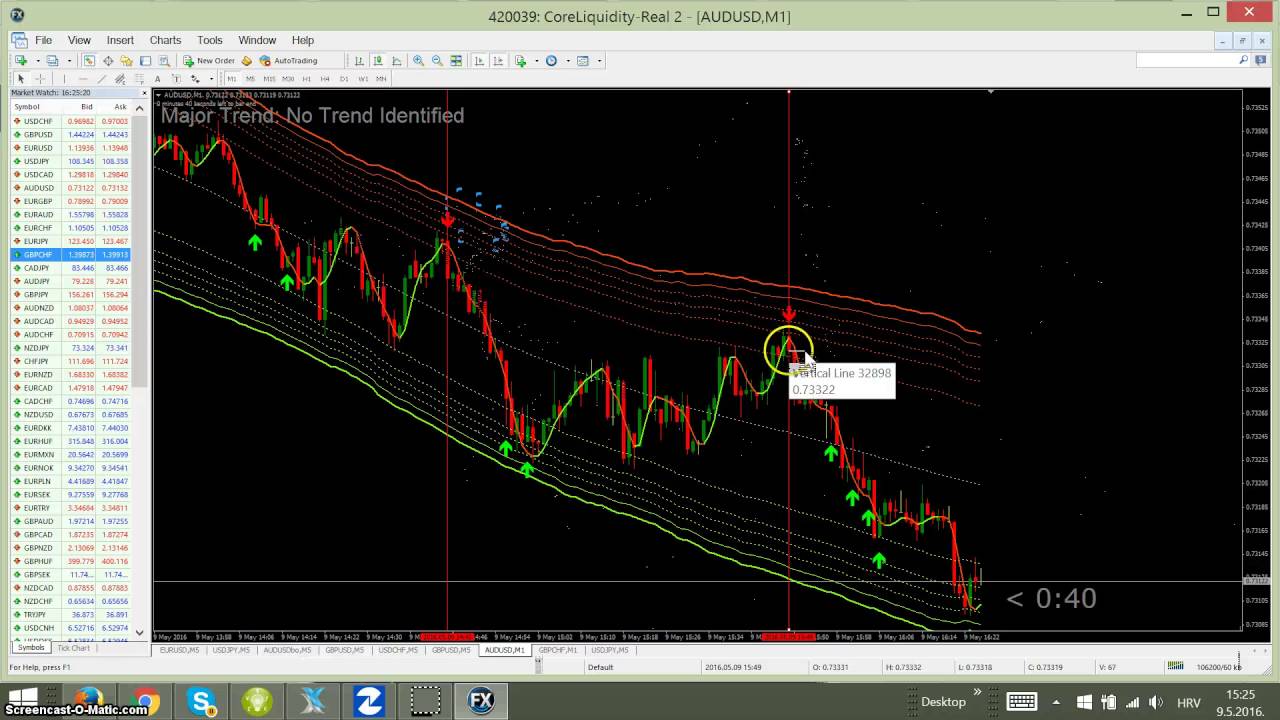Screen dimensions: 1280x720
Task: Select the horizontal line drawing tool
Action: point(83,79)
